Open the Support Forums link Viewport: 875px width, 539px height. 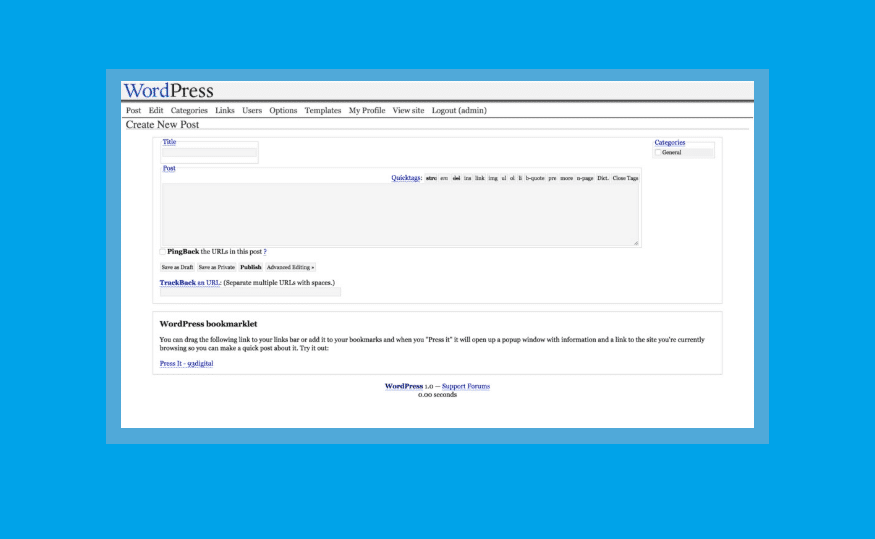(466, 386)
